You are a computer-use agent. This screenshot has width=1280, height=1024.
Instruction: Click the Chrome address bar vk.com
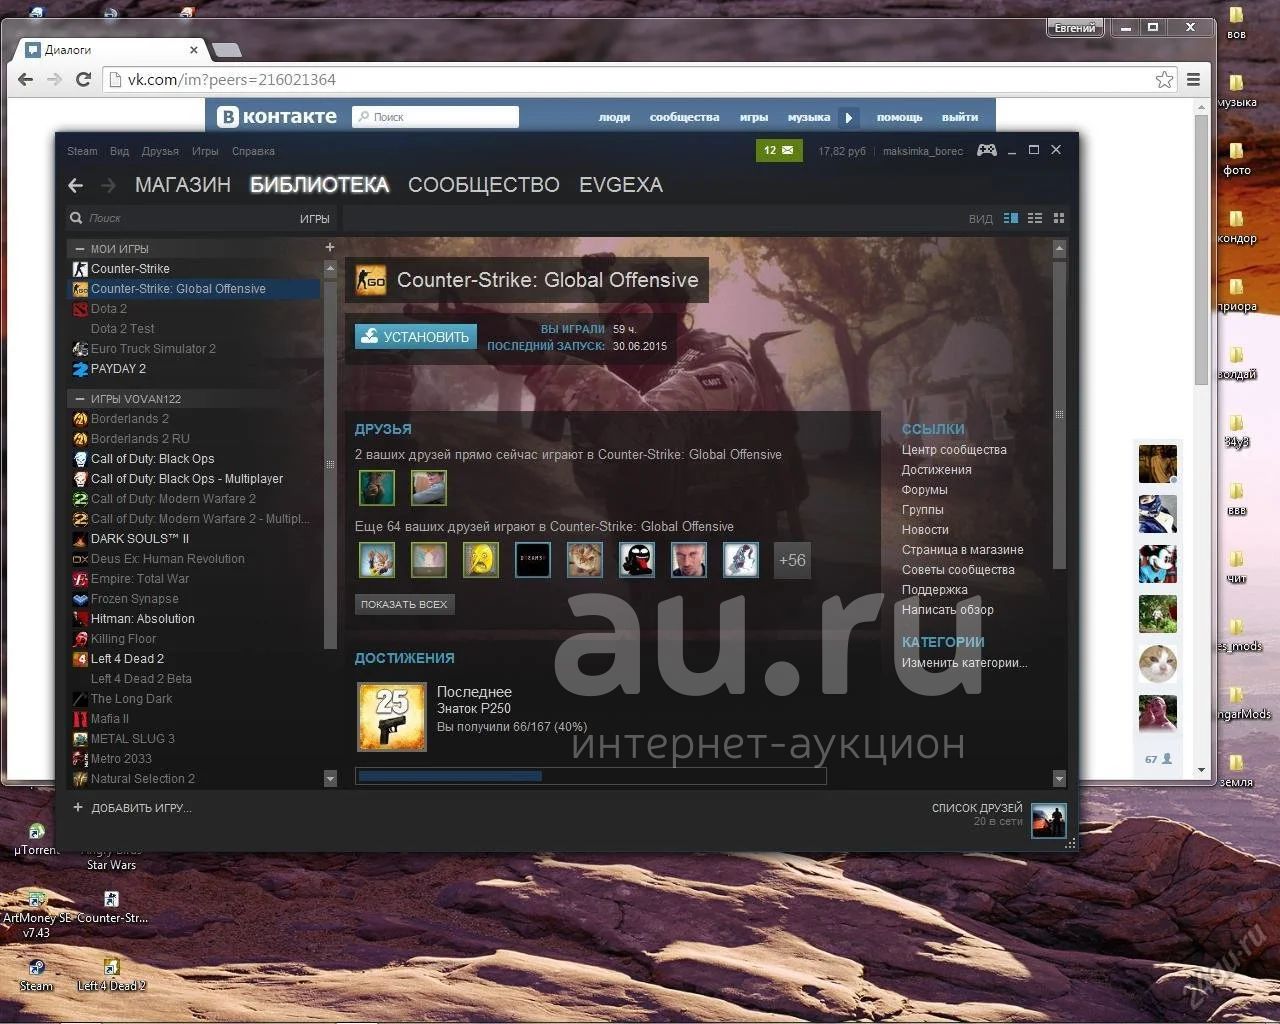point(640,79)
